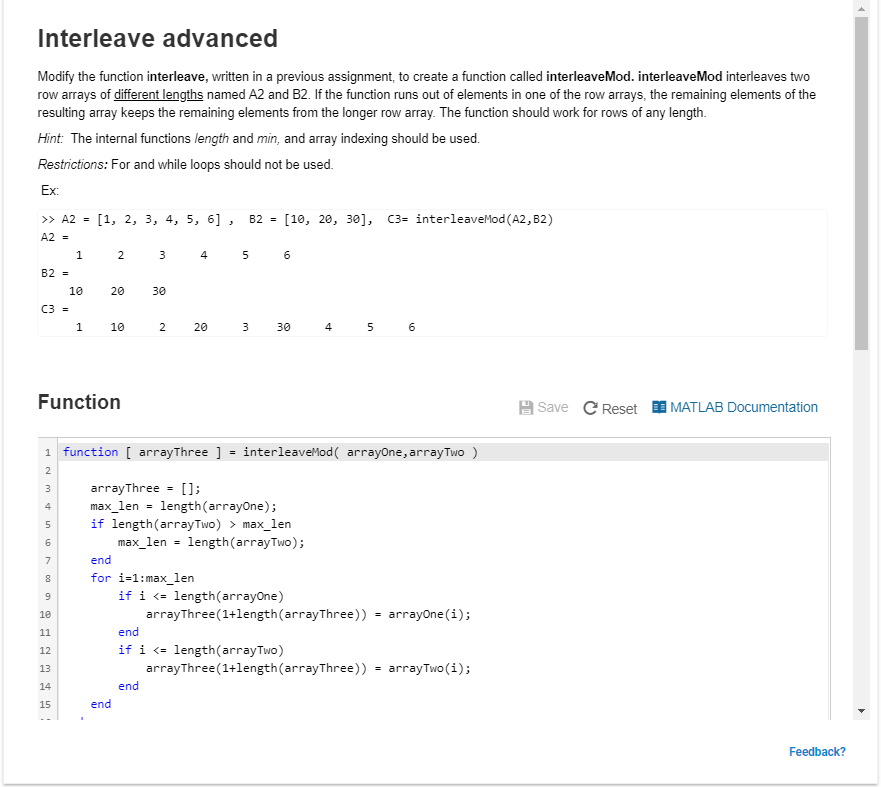Click line number 8 in the editor
The width and height of the screenshot is (881, 787).
[x=45, y=577]
